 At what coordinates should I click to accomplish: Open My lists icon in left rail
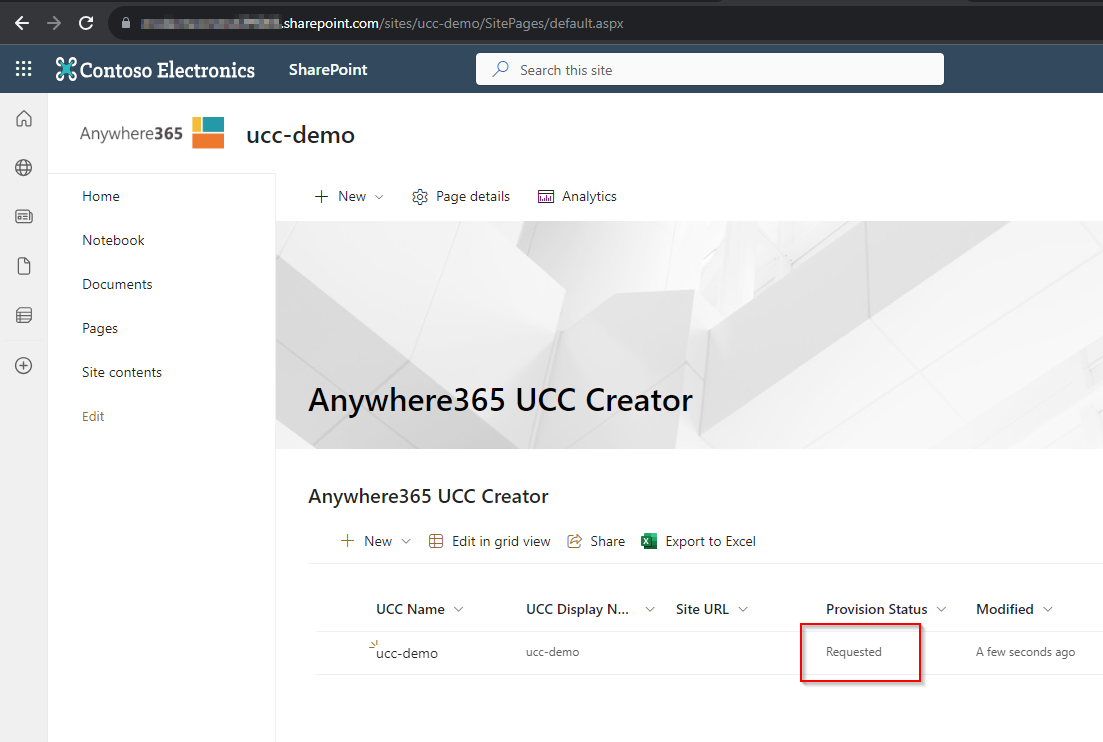point(24,316)
